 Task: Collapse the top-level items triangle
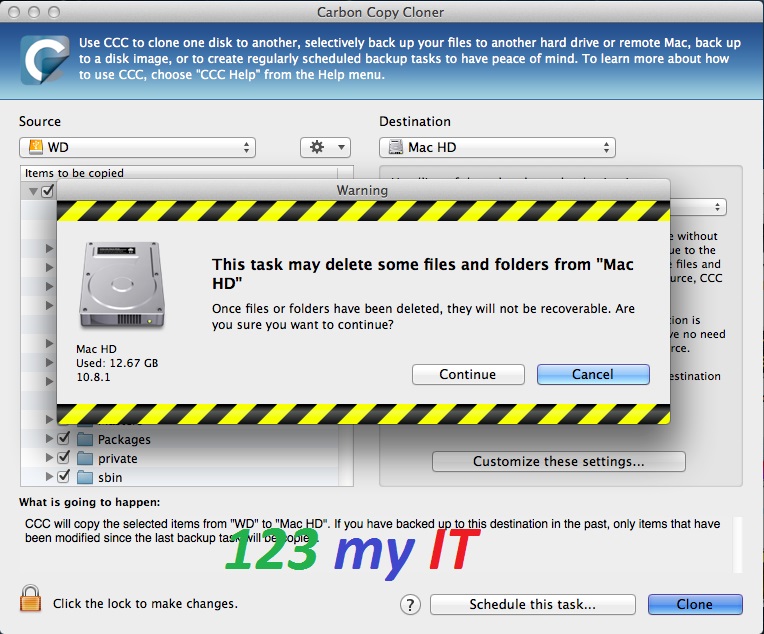click(33, 192)
